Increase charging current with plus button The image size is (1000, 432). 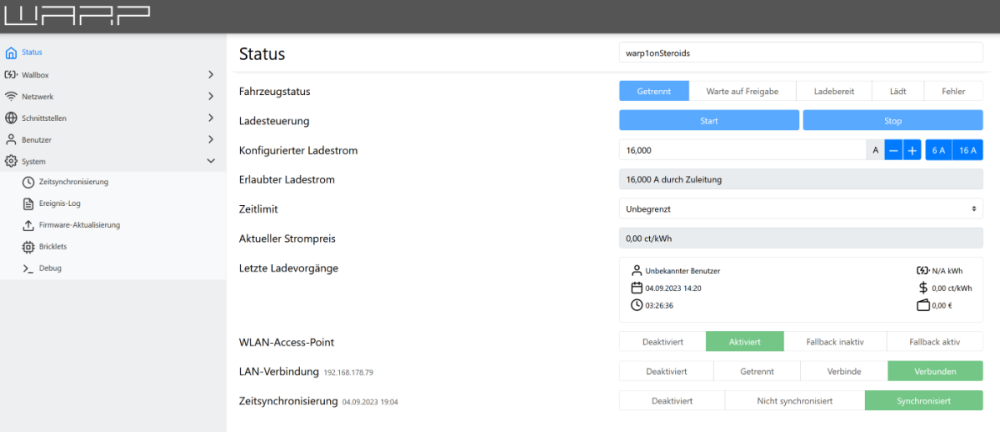tap(912, 150)
